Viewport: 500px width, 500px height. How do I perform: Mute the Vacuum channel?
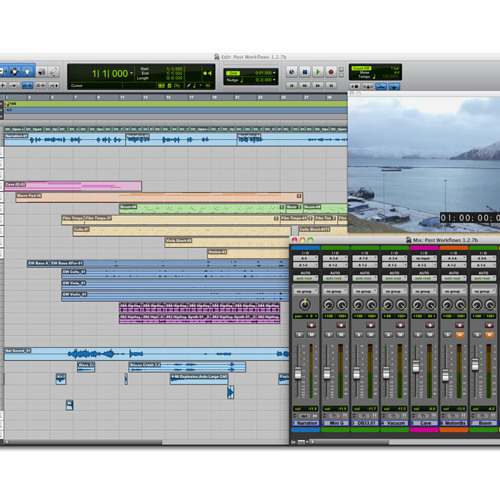pyautogui.click(x=400, y=334)
